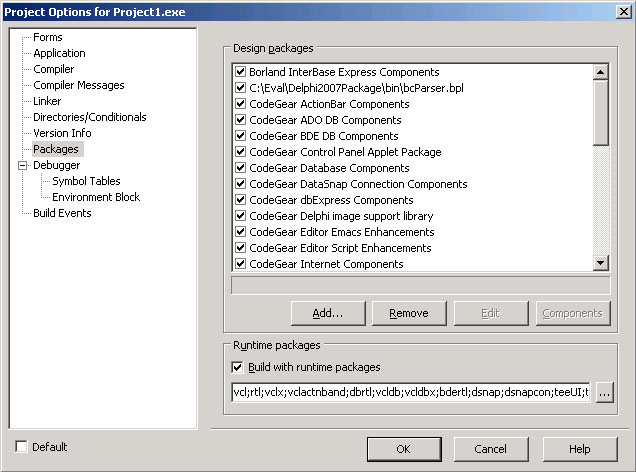Collapse the Debugger tree node
The image size is (636, 472).
click(22, 165)
